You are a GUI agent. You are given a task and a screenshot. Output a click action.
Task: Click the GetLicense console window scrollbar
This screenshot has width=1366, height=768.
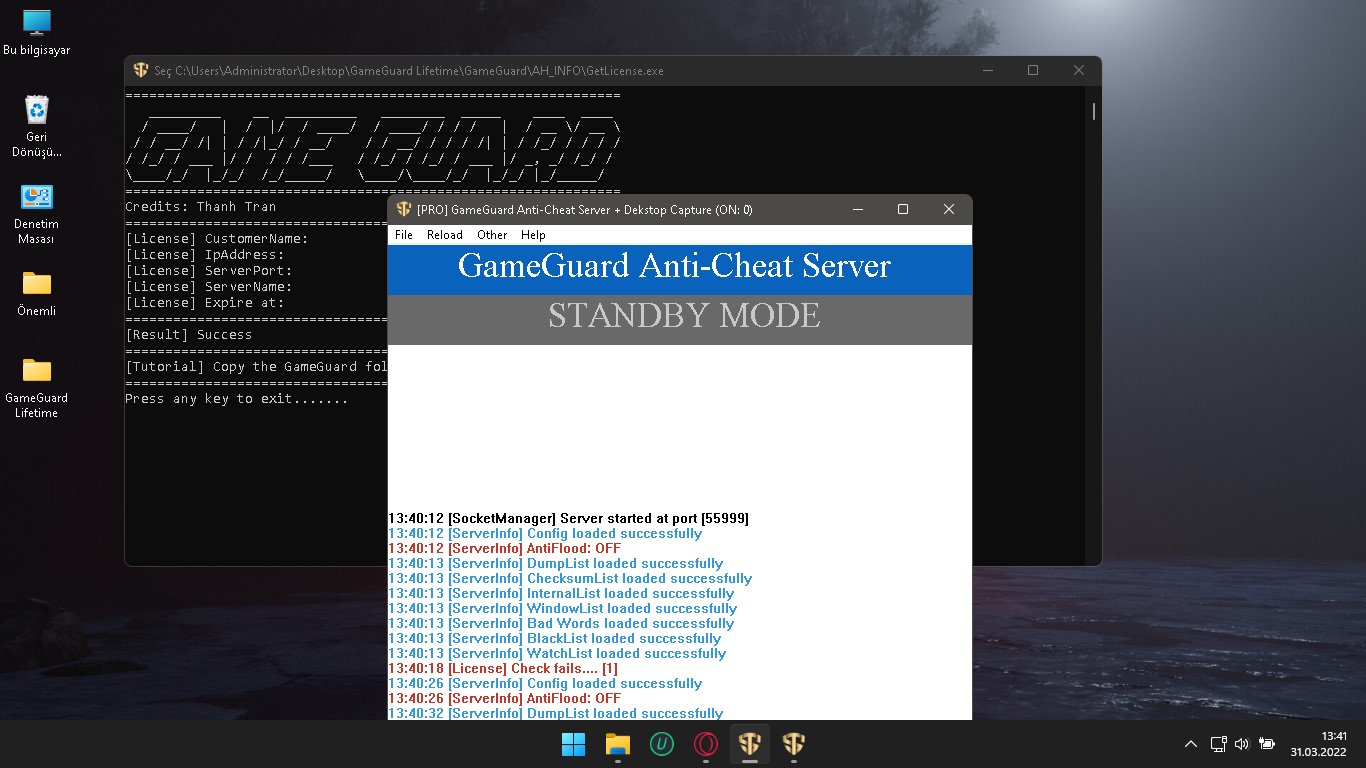coord(1093,112)
